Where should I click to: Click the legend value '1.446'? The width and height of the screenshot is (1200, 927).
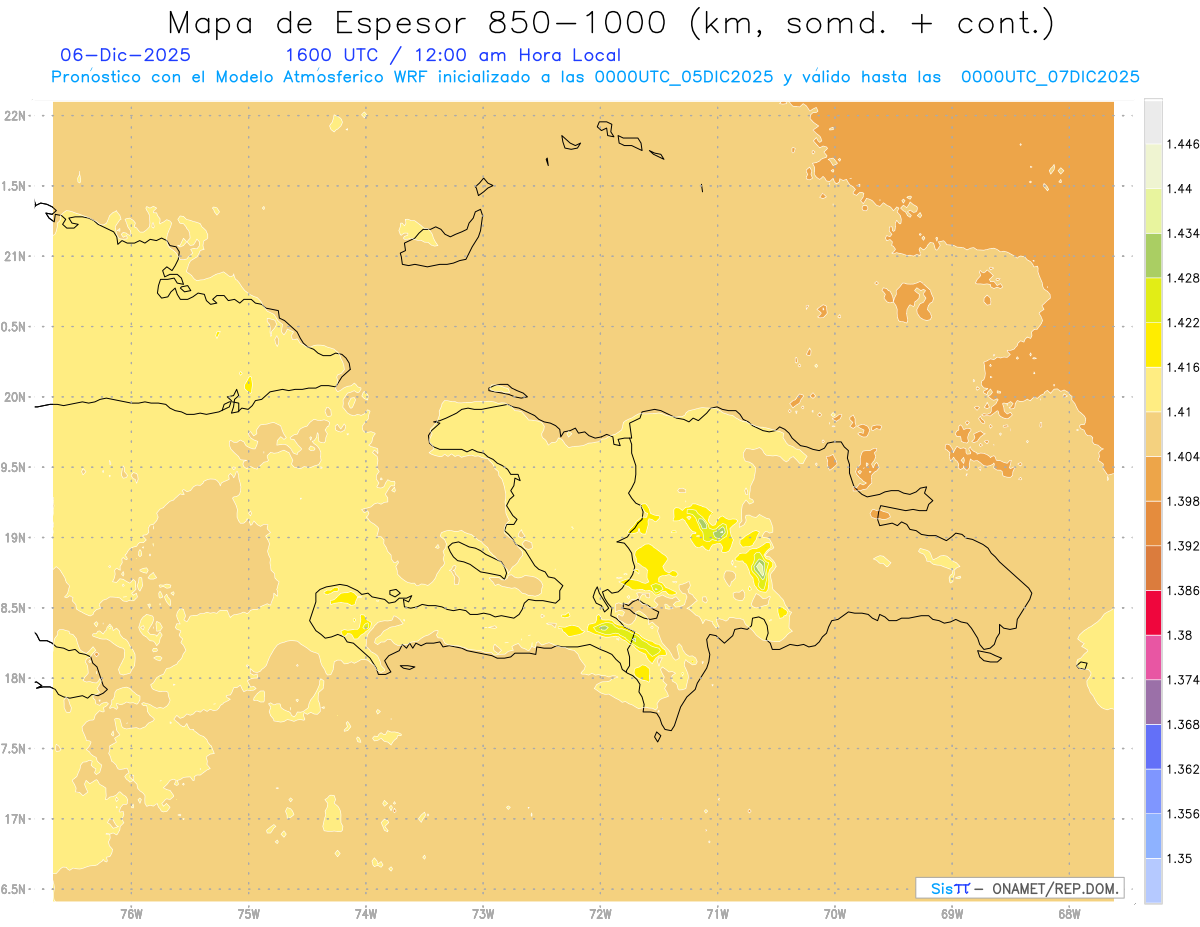click(x=1183, y=144)
